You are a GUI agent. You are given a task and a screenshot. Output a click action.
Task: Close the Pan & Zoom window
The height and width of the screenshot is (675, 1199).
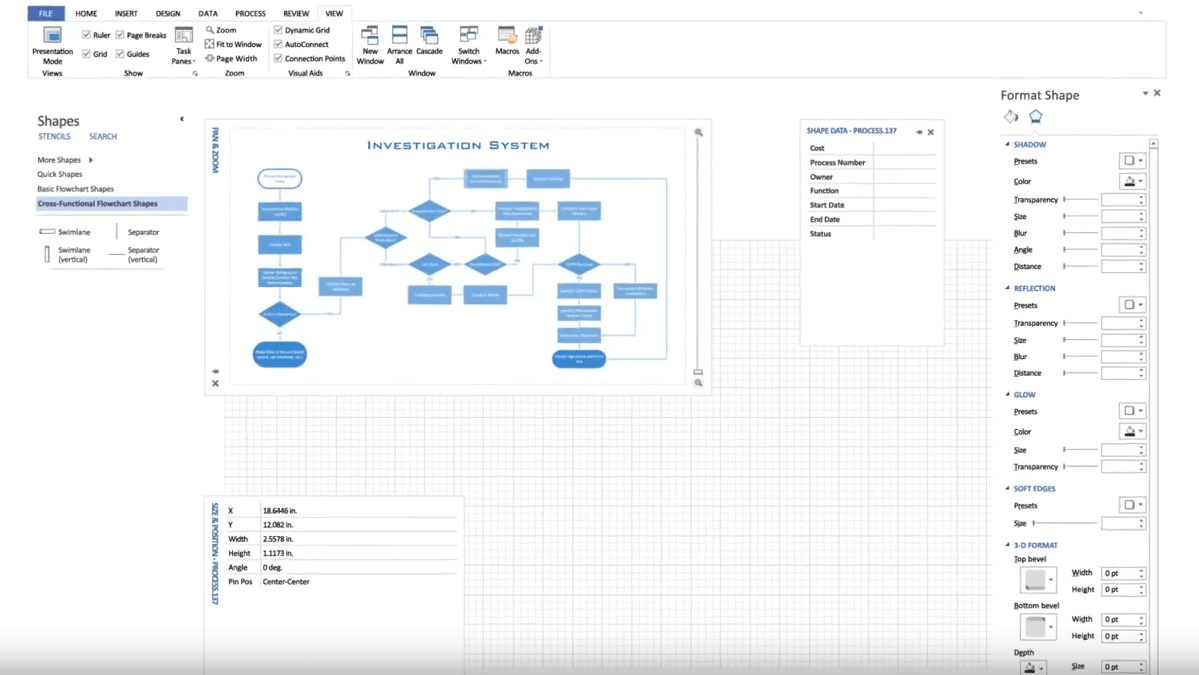215,384
